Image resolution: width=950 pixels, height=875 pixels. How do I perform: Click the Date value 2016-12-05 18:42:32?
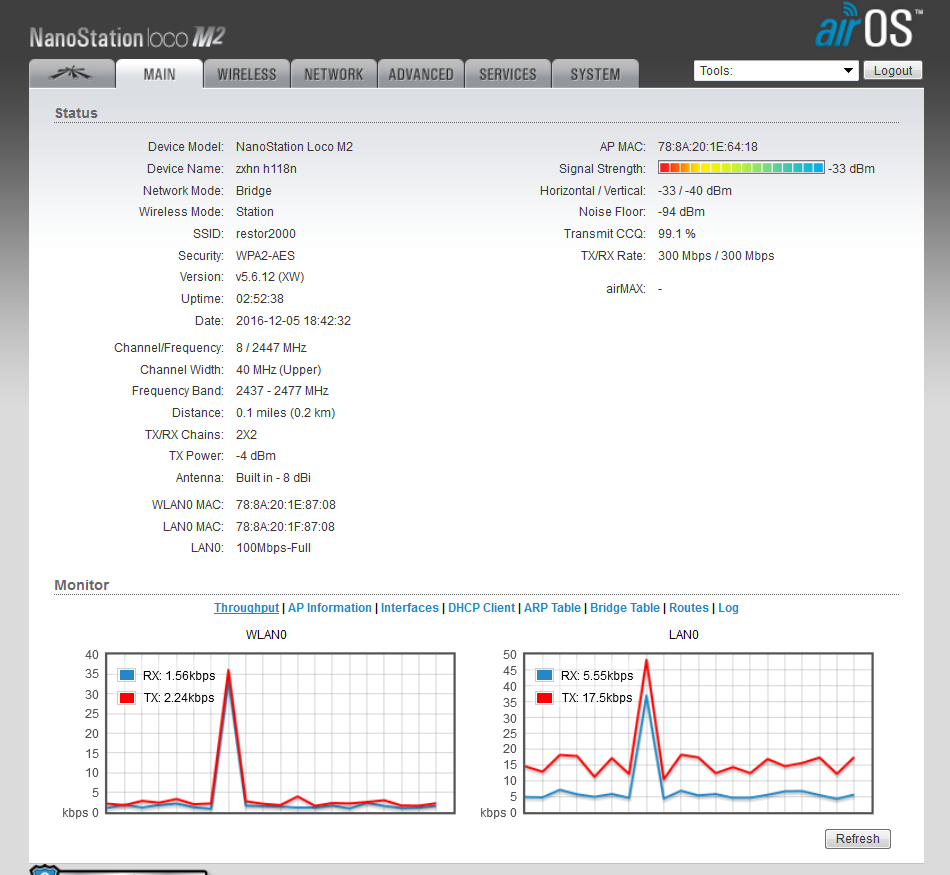(x=293, y=321)
